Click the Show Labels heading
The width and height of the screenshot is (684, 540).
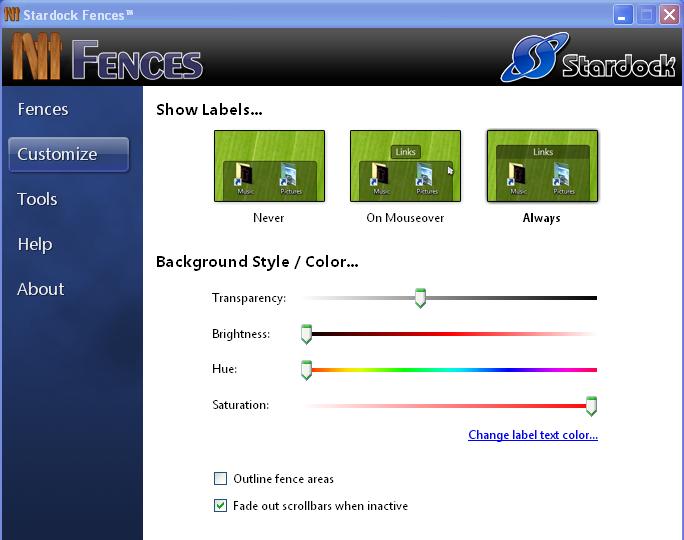pos(209,109)
